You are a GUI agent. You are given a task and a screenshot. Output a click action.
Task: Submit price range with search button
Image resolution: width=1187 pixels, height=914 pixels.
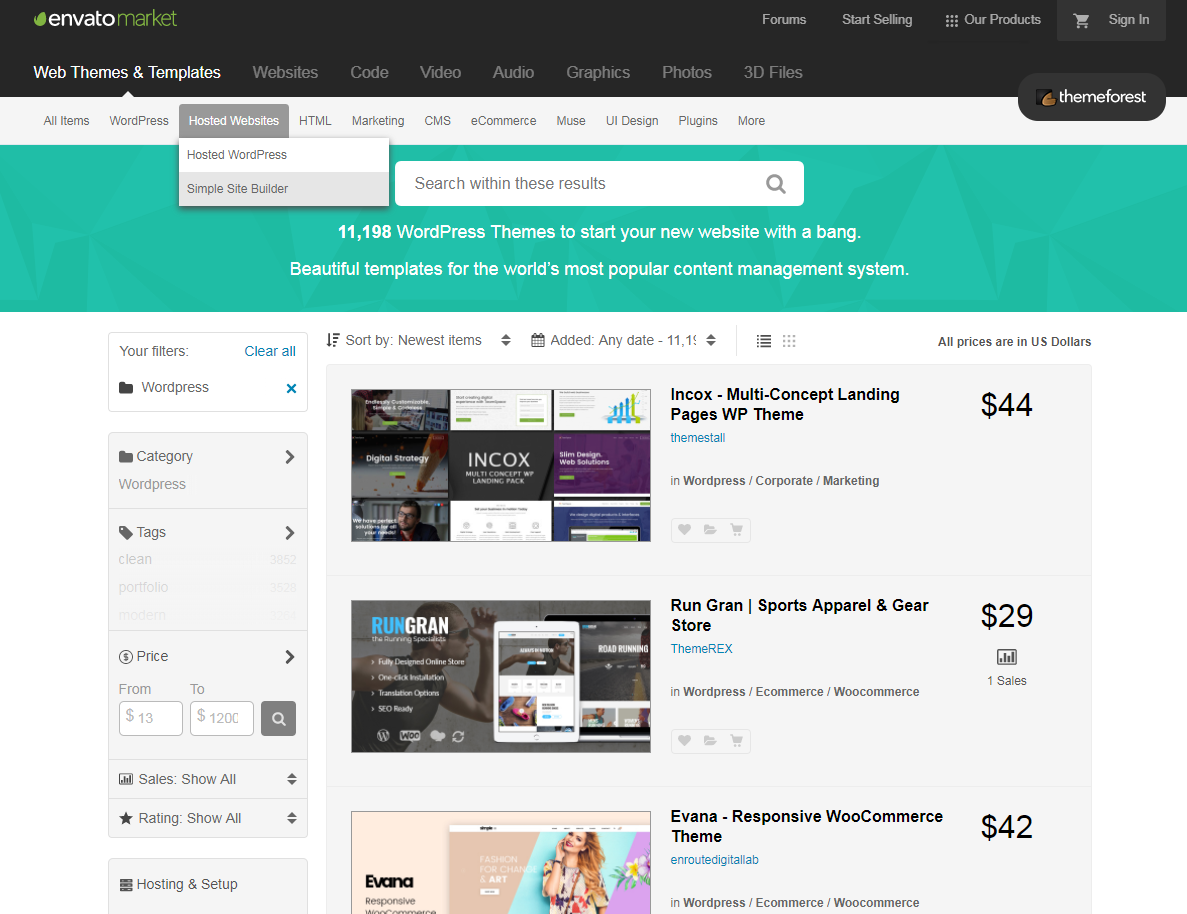coord(279,719)
